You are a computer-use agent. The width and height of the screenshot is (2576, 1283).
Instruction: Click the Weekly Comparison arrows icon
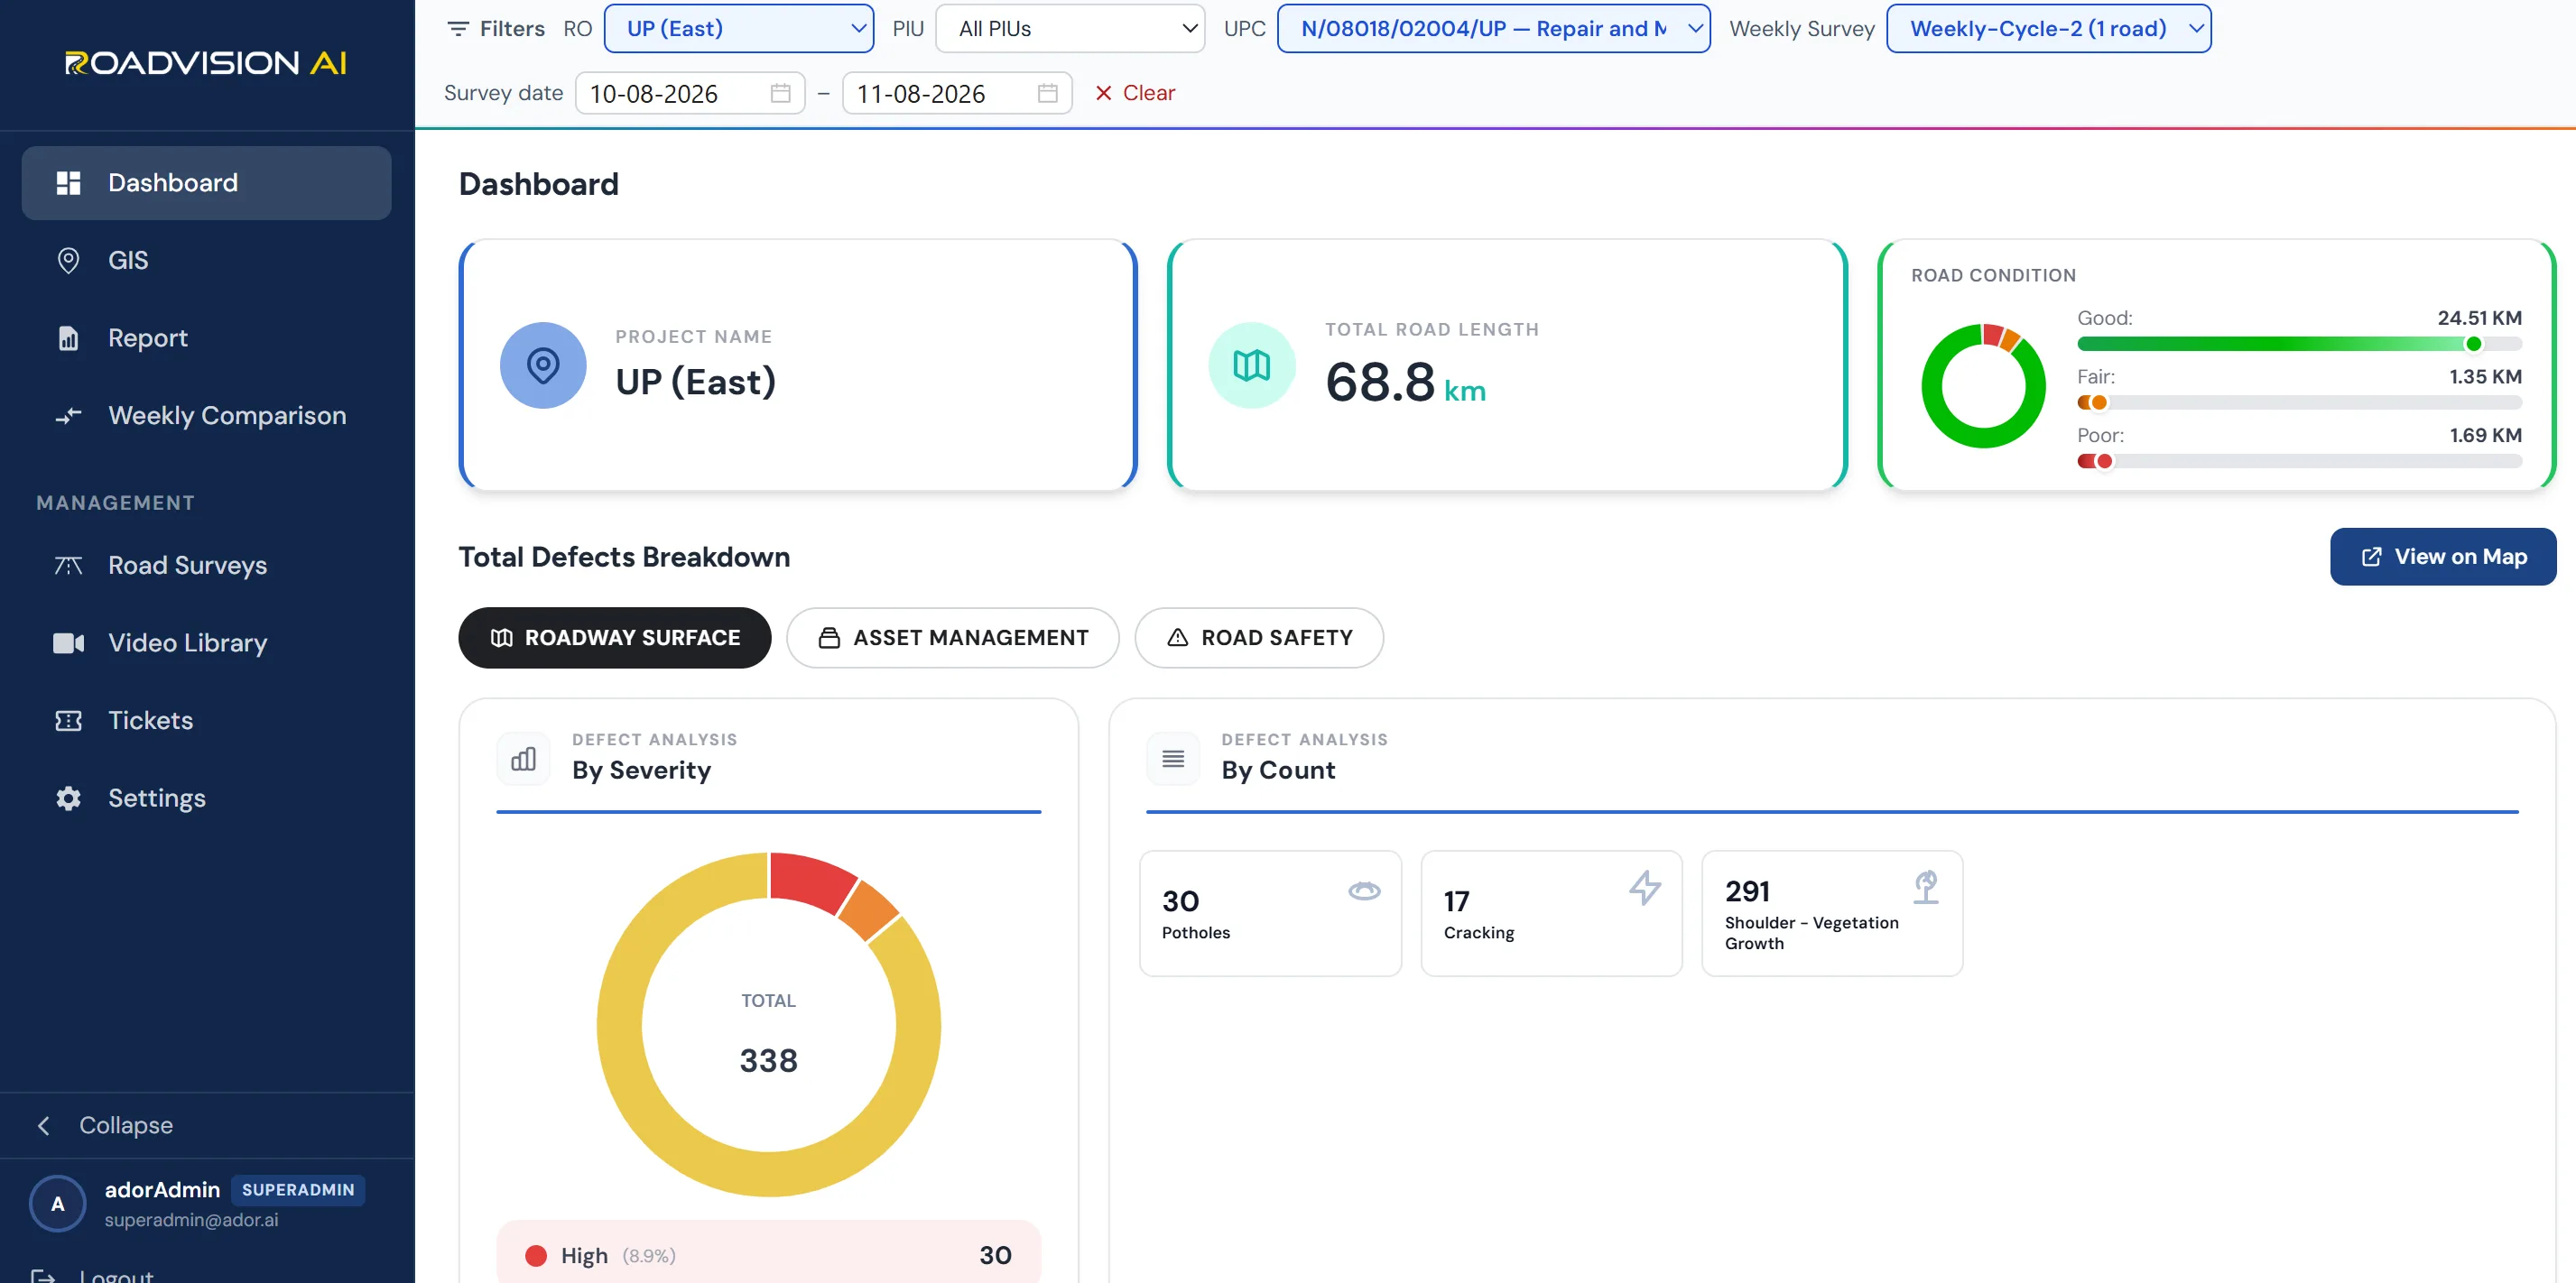68,415
